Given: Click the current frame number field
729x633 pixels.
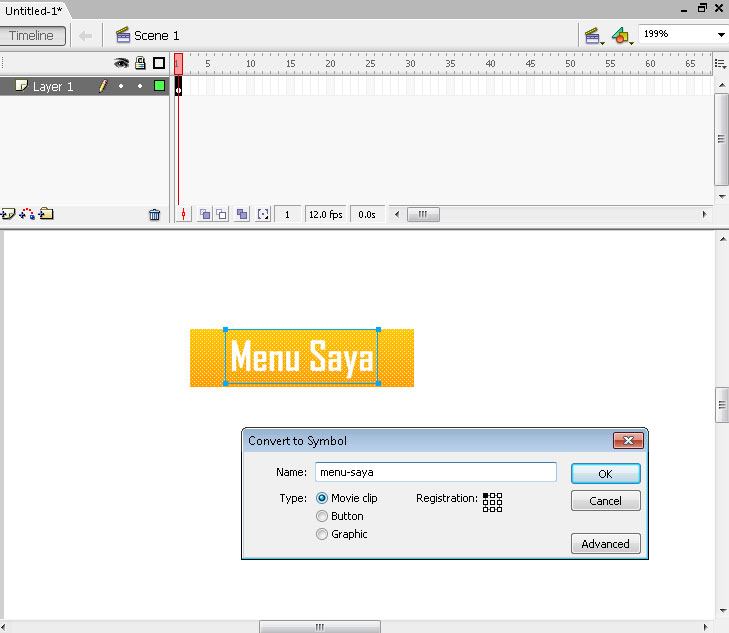Looking at the screenshot, I should coord(287,214).
